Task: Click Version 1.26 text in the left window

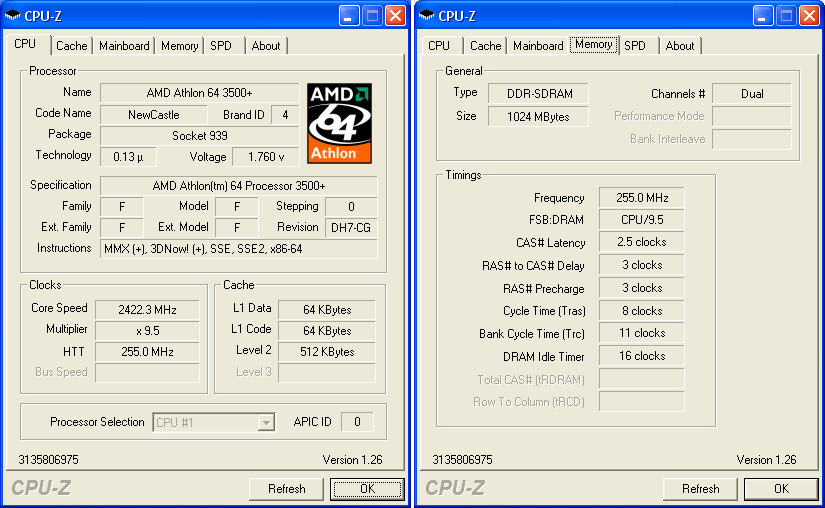Action: click(x=353, y=460)
